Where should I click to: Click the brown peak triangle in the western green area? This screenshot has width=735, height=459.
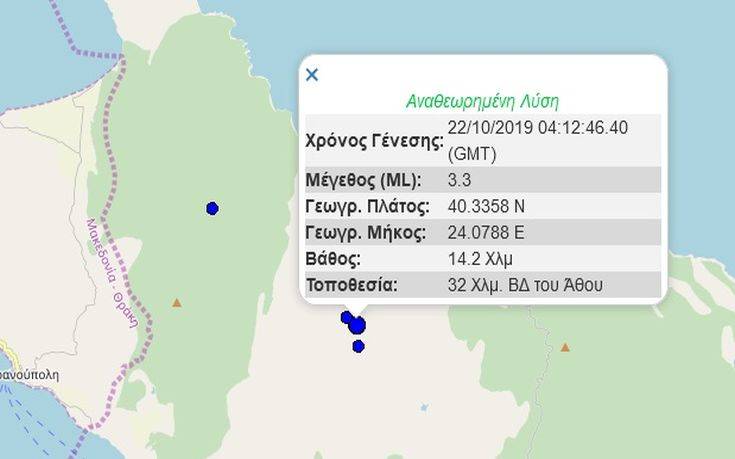(x=177, y=303)
